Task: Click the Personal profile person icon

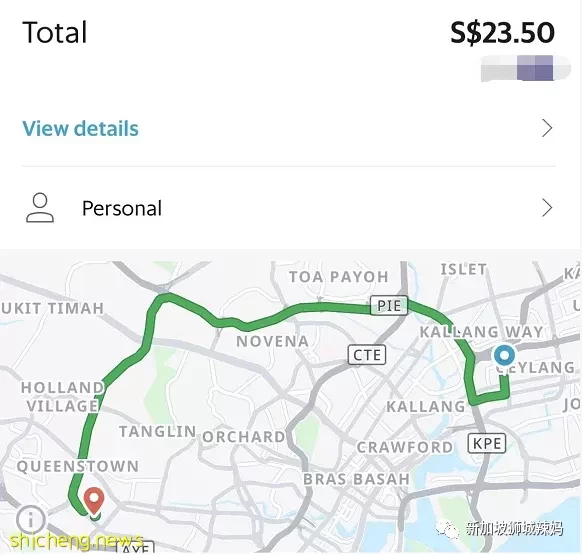Action: coord(40,208)
